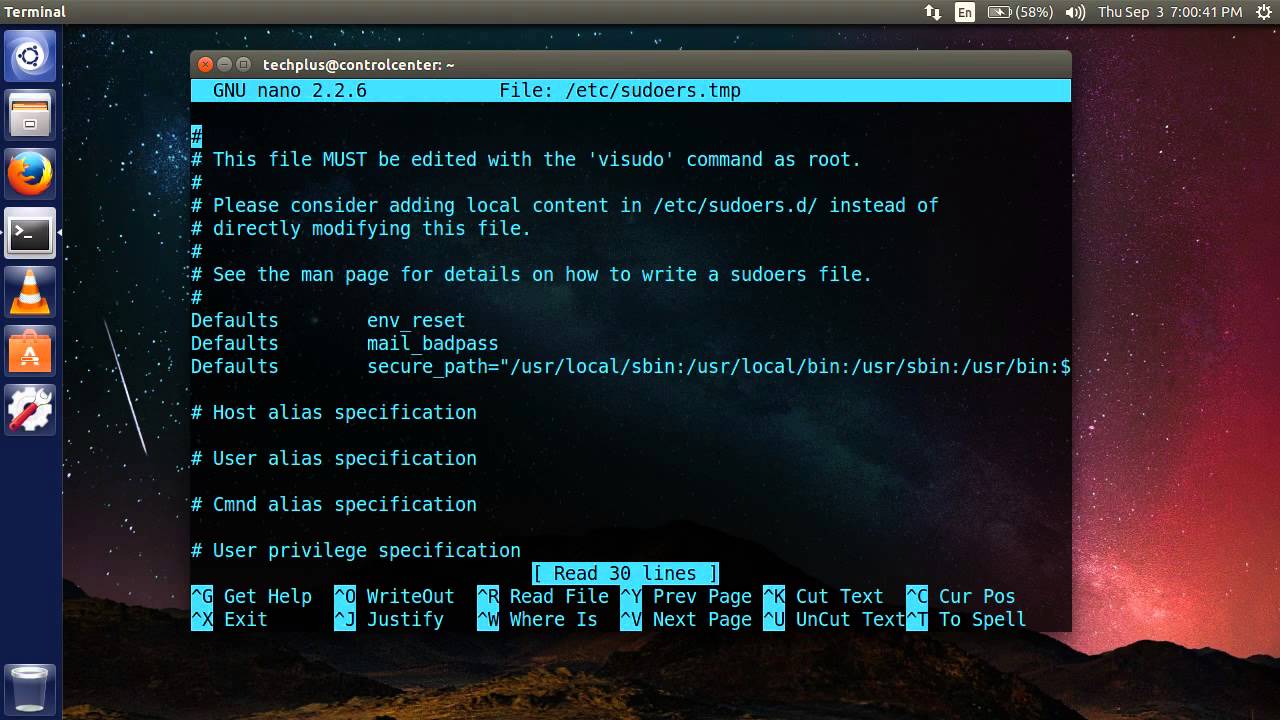The height and width of the screenshot is (720, 1280).
Task: Click the '[ Read 30 lines ]' status message
Action: click(x=625, y=574)
